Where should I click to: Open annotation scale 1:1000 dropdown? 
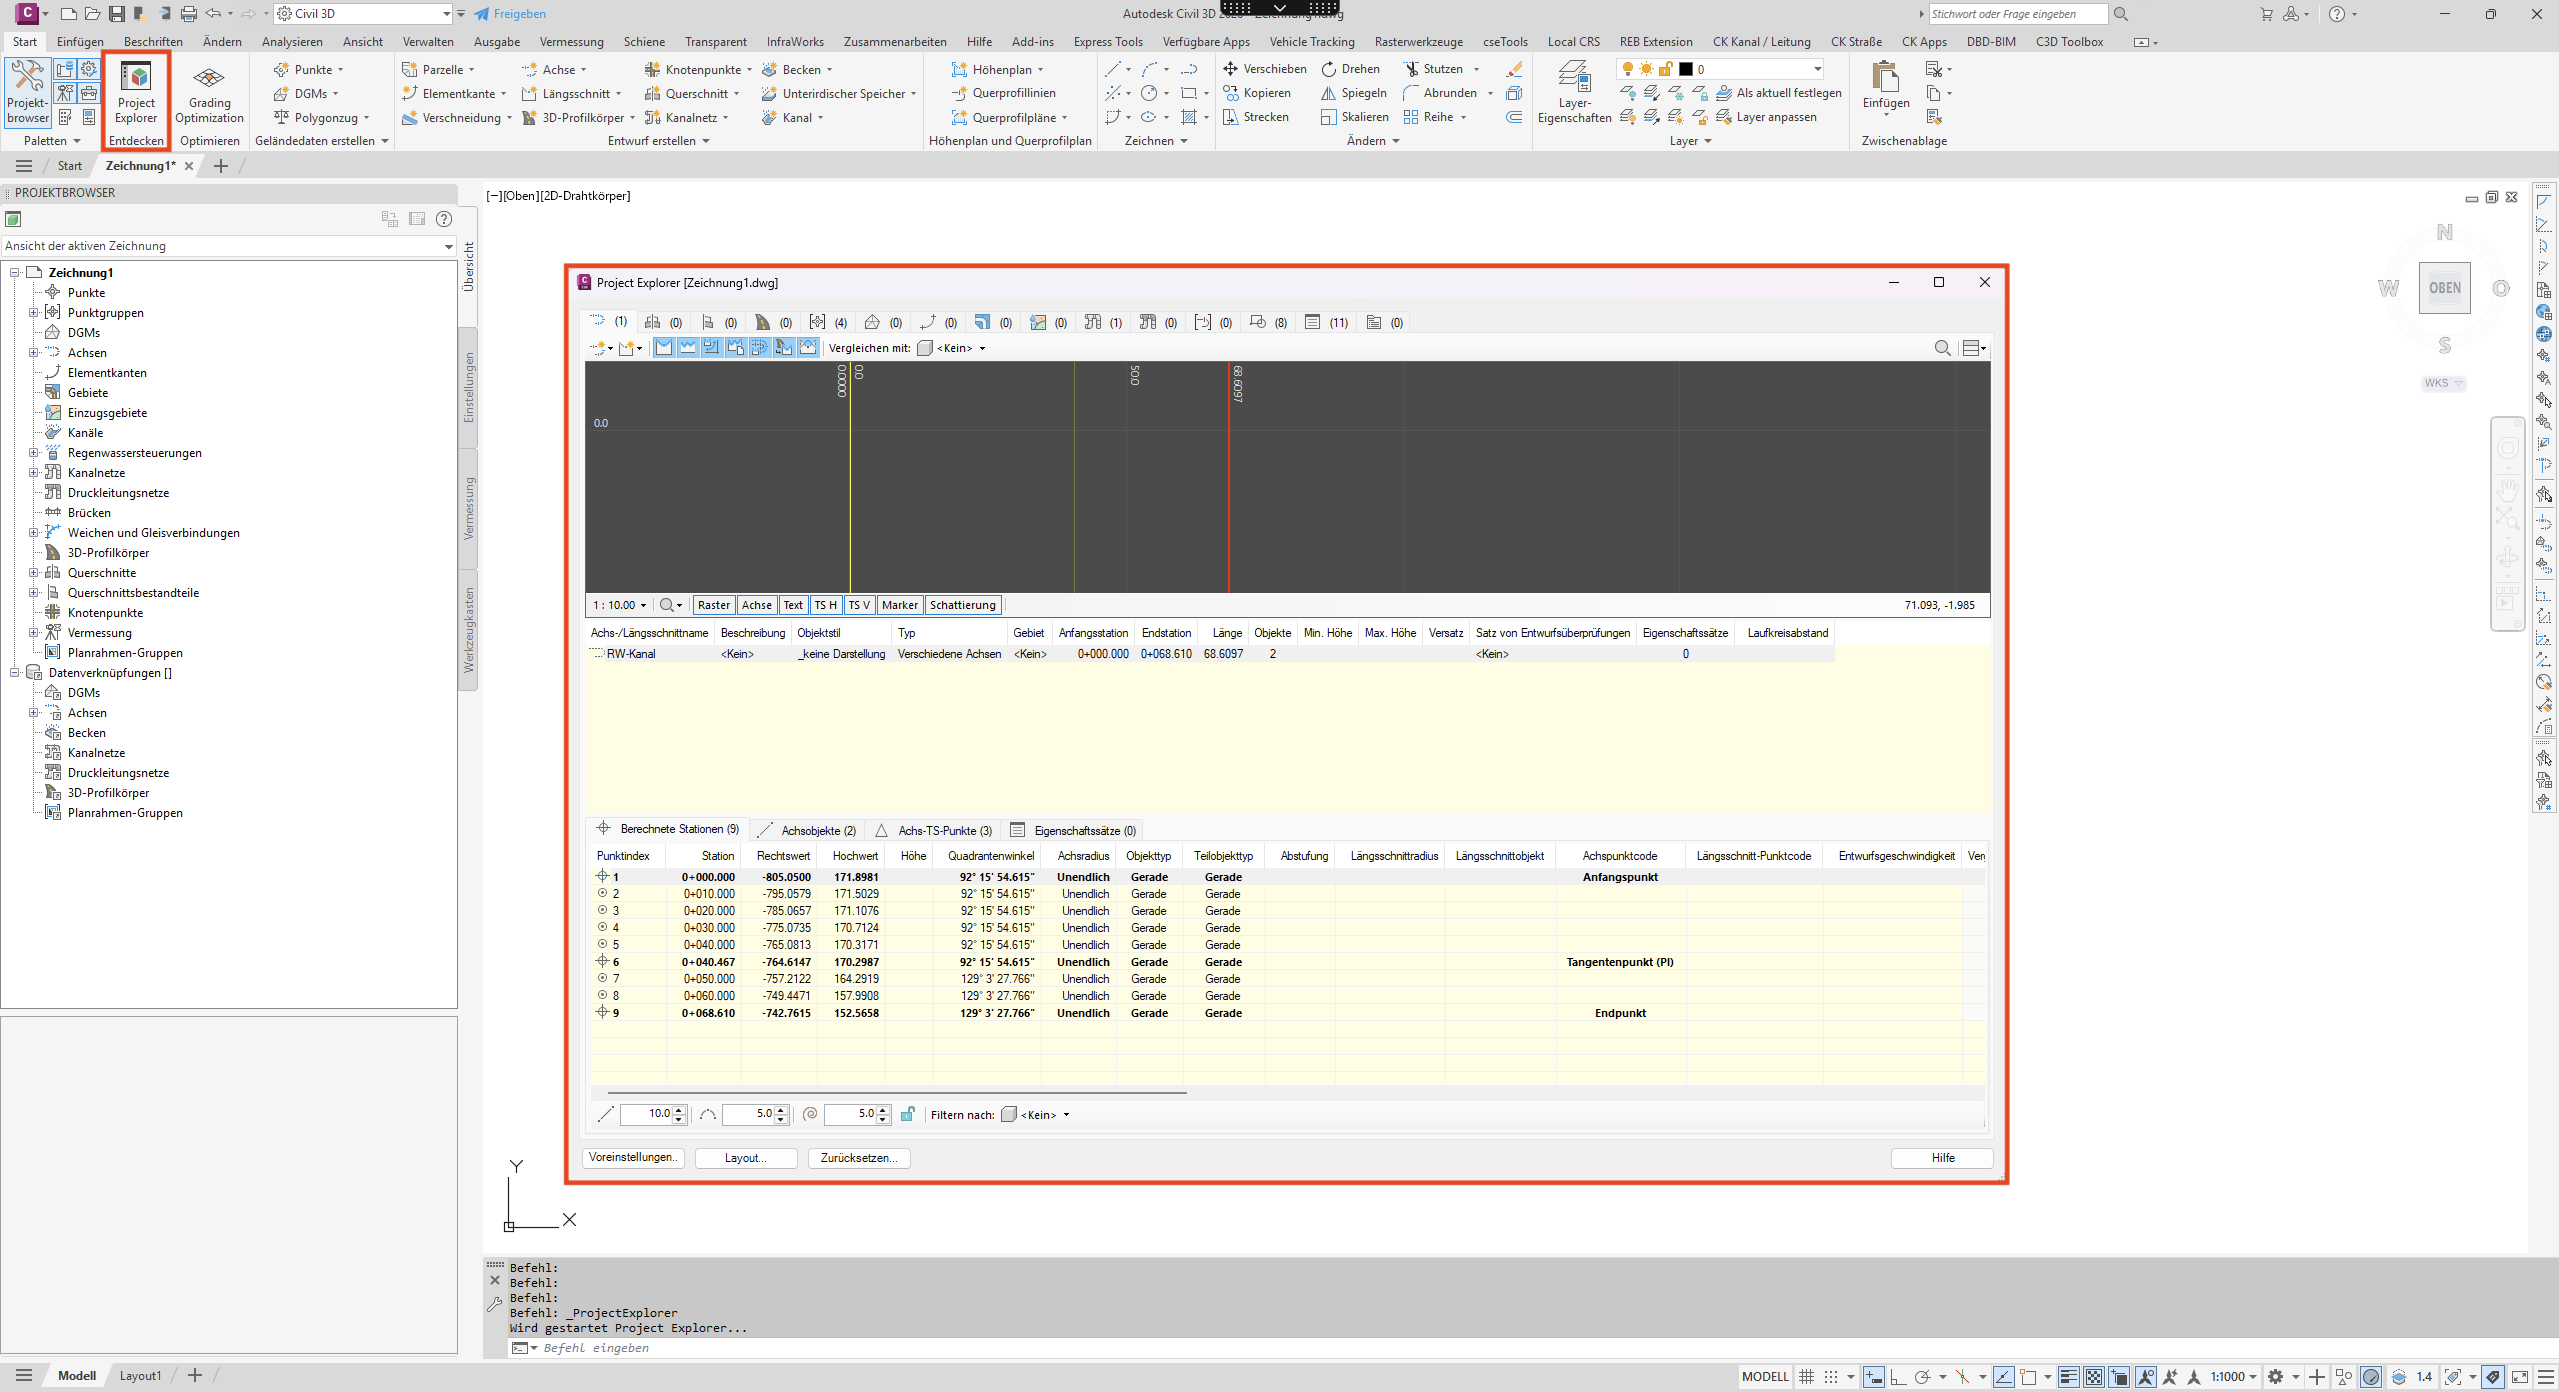point(2232,1377)
